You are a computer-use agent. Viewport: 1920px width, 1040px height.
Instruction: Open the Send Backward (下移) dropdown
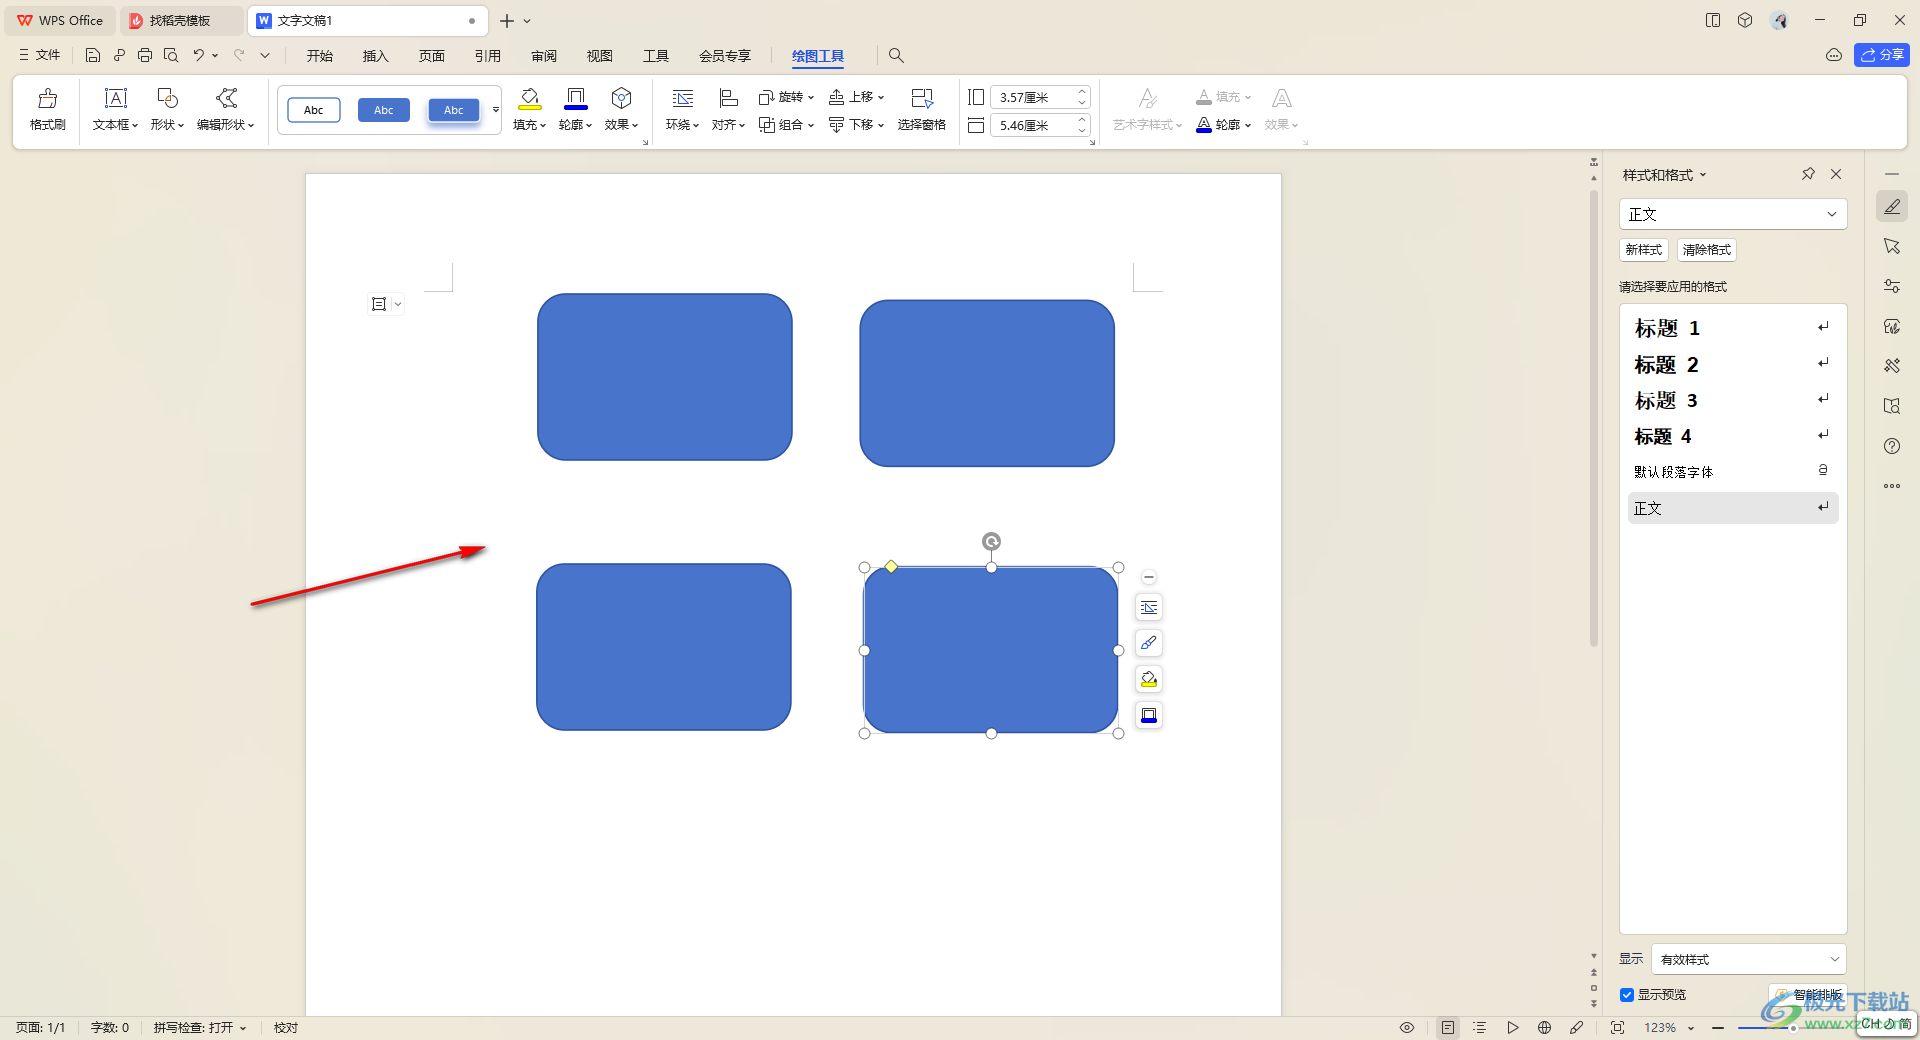coord(857,125)
